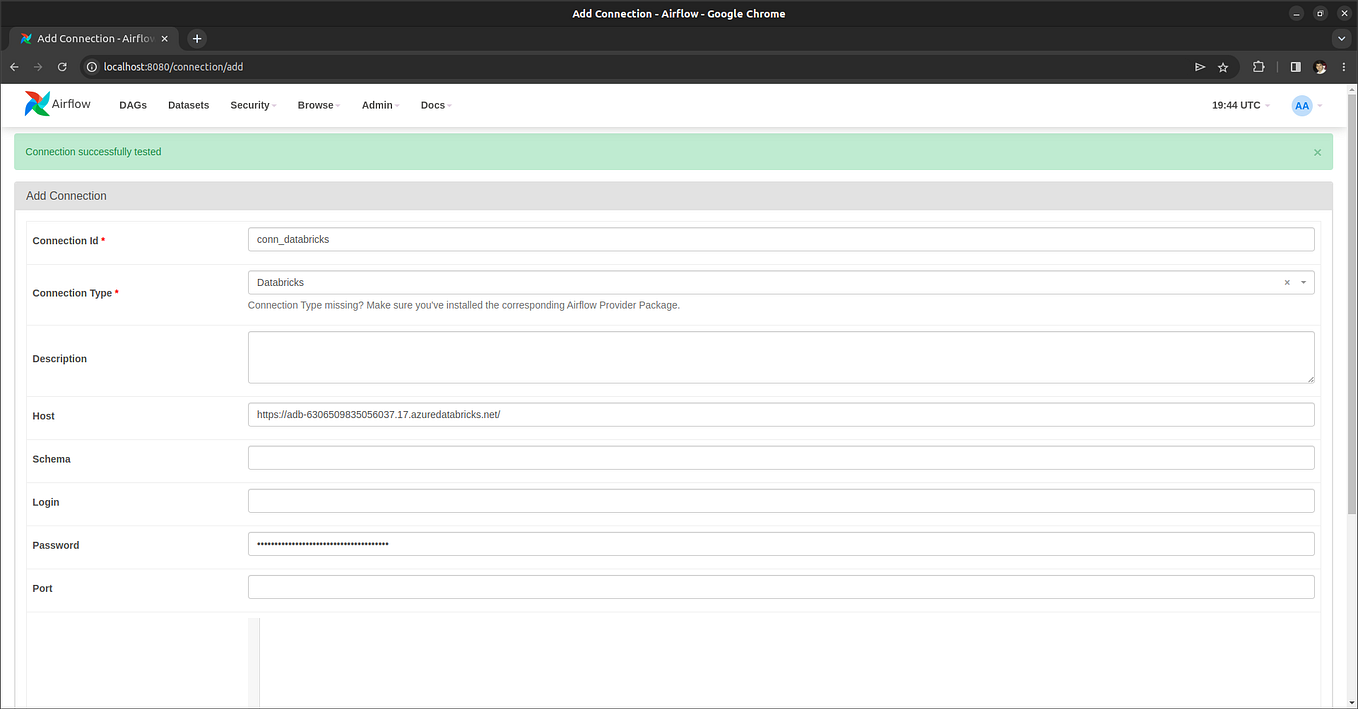Expand the Browse dropdown

coord(316,105)
